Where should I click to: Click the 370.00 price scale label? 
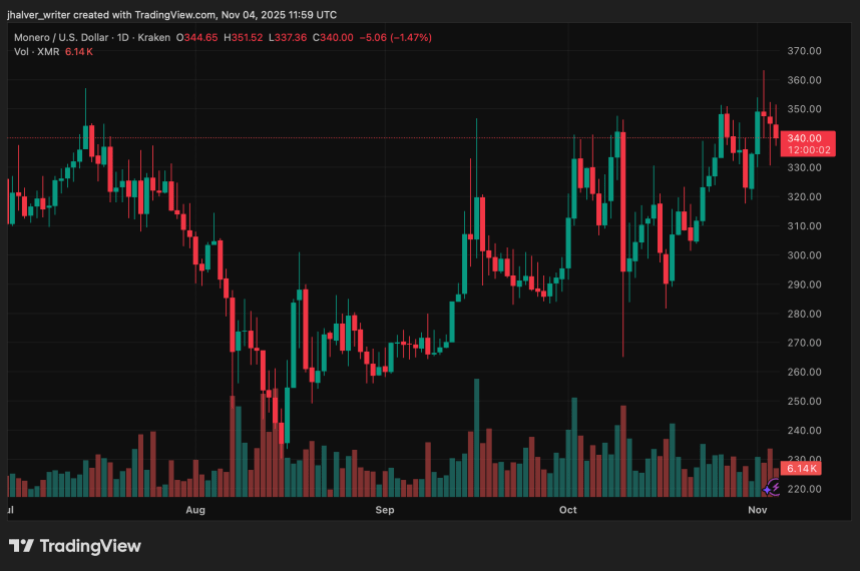(804, 51)
